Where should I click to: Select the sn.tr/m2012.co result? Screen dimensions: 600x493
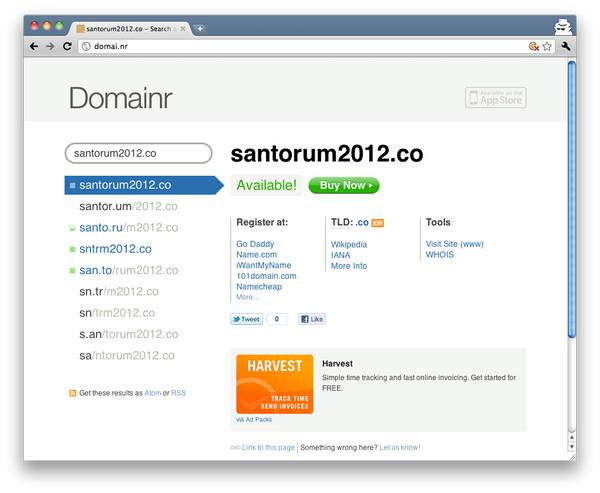coord(119,292)
